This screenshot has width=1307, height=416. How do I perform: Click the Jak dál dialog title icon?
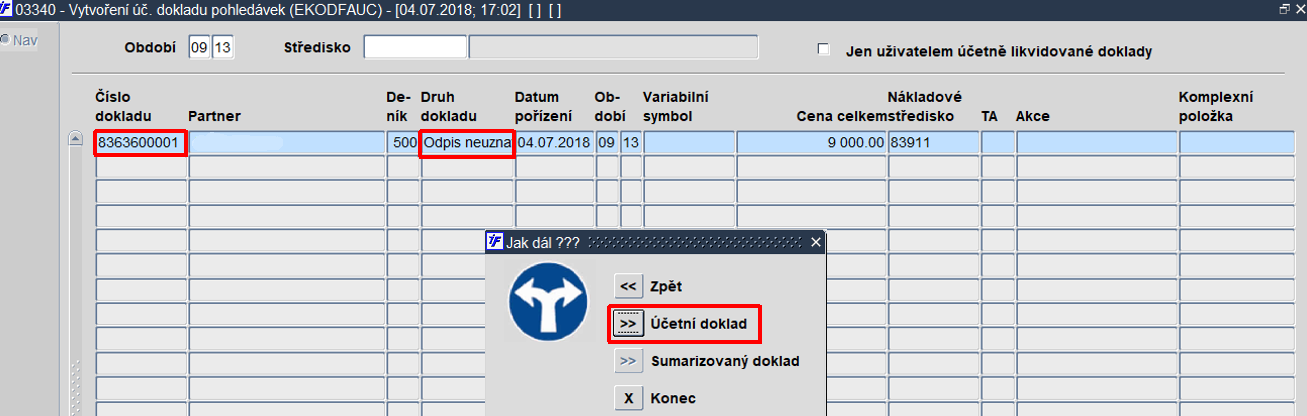click(495, 242)
